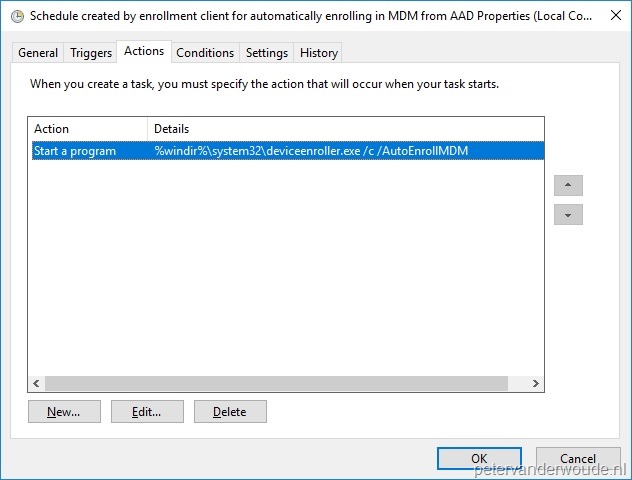632x480 pixels.
Task: Click the Cancel button
Action: click(x=578, y=459)
